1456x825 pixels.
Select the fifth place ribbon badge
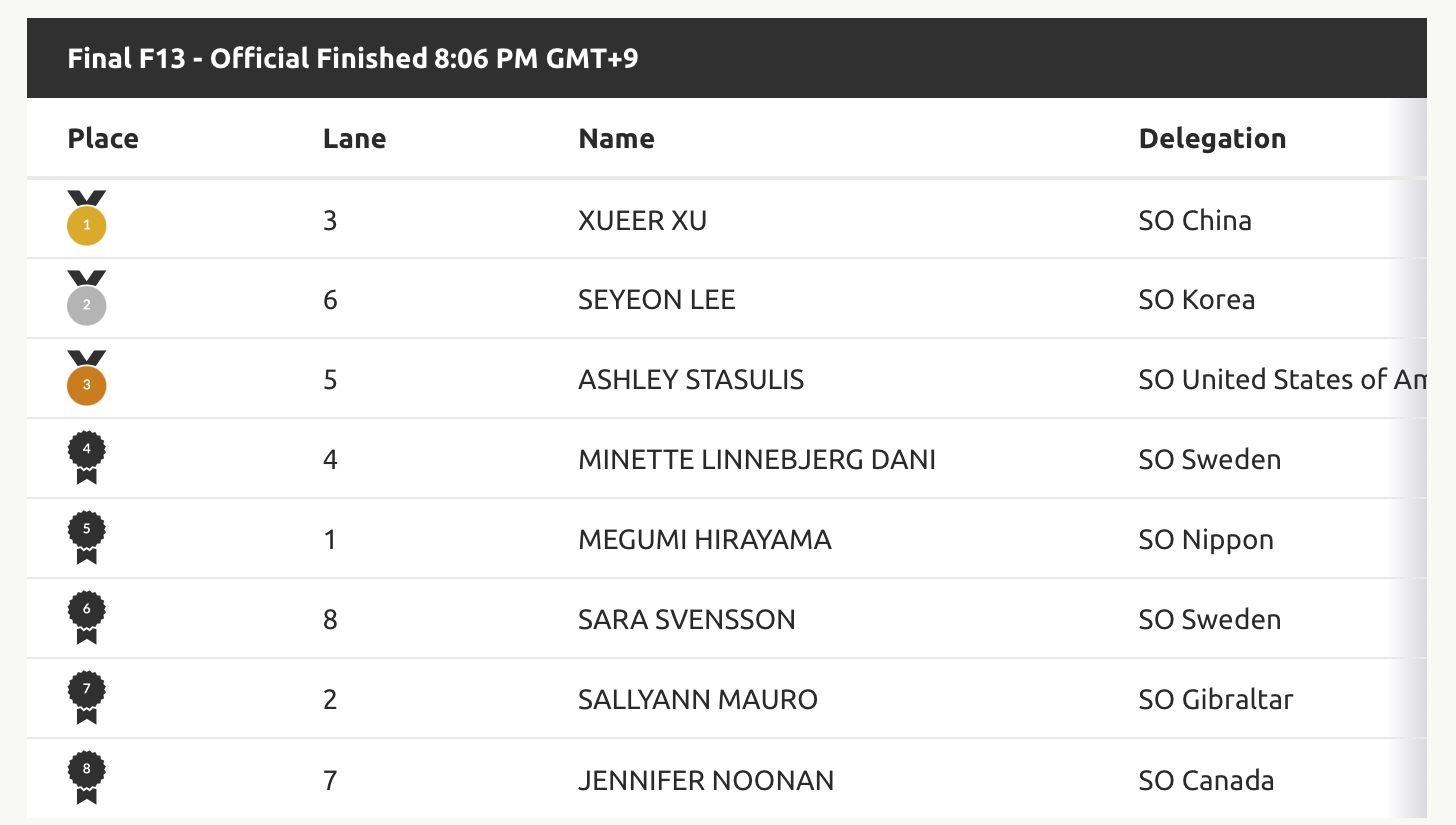point(86,539)
